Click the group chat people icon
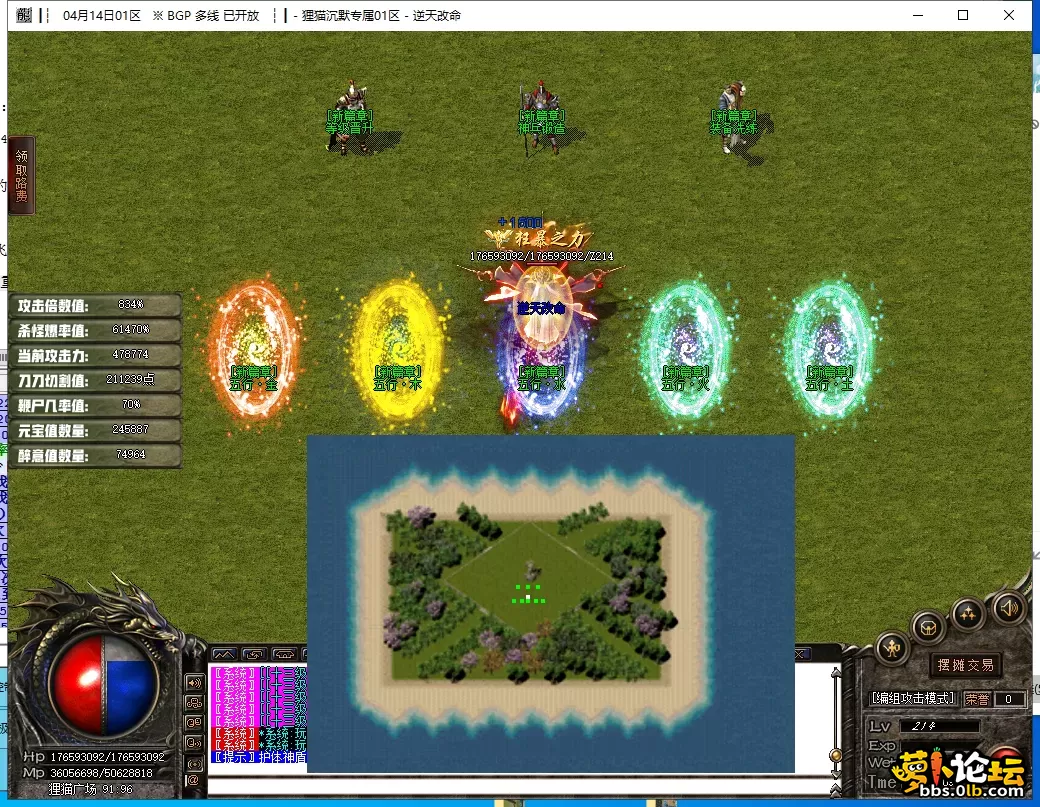The width and height of the screenshot is (1040, 807). [194, 702]
